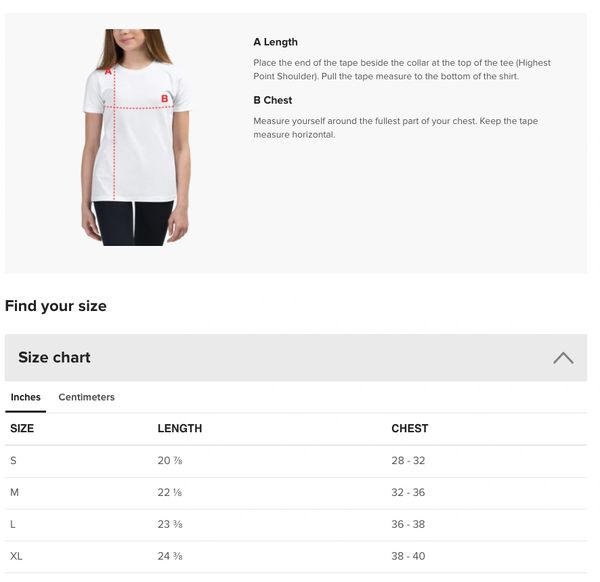This screenshot has width=600, height=582.
Task: Select the size XL row
Action: pos(296,556)
